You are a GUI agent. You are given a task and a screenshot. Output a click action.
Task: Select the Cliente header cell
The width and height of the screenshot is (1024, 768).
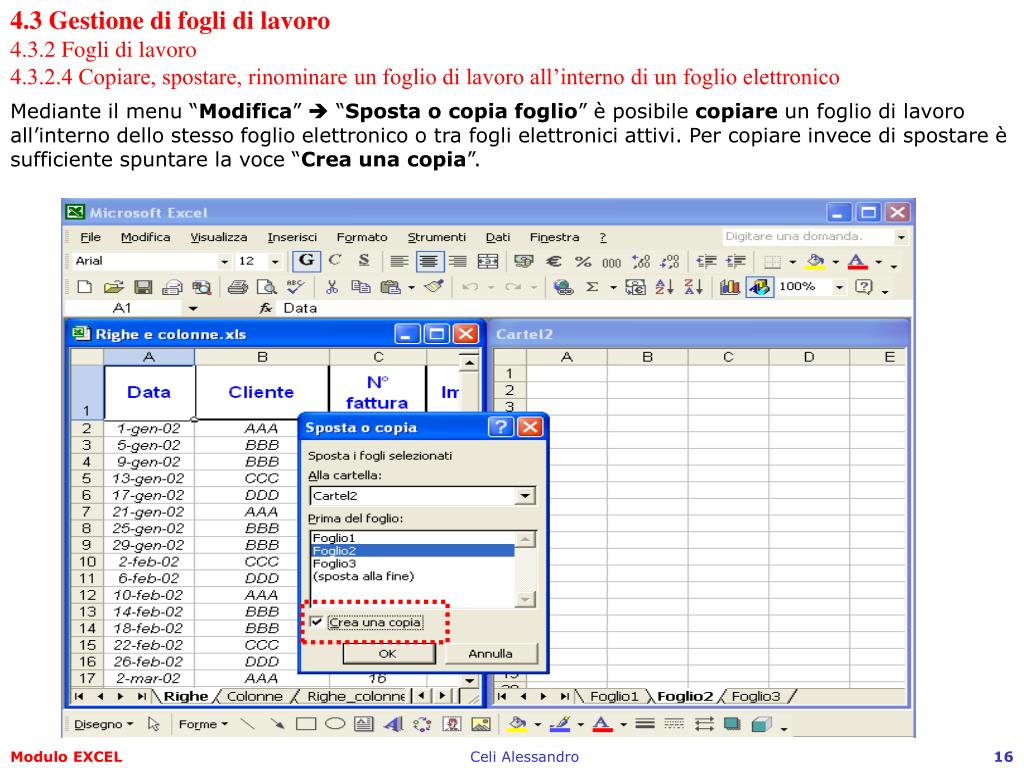pos(261,392)
